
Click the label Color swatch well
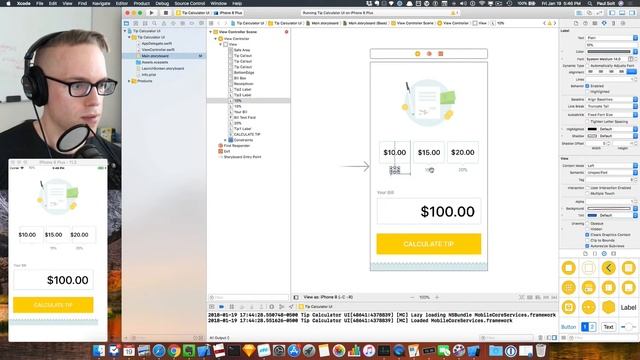point(609,52)
